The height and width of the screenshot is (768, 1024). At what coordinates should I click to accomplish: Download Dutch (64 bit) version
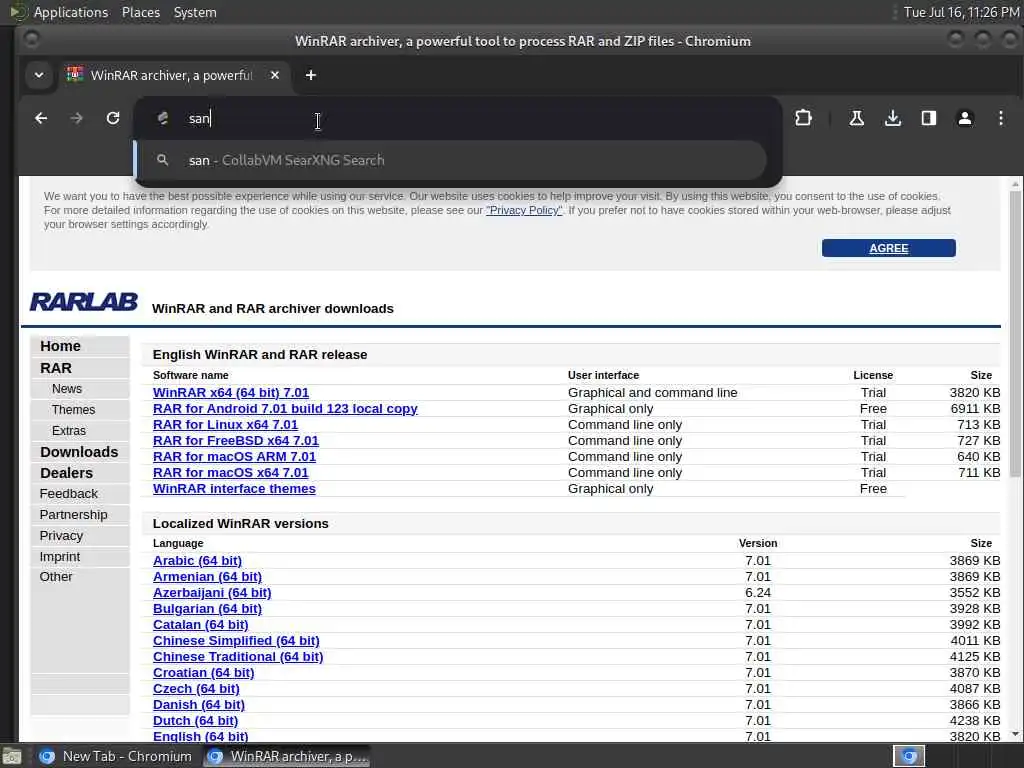[195, 720]
